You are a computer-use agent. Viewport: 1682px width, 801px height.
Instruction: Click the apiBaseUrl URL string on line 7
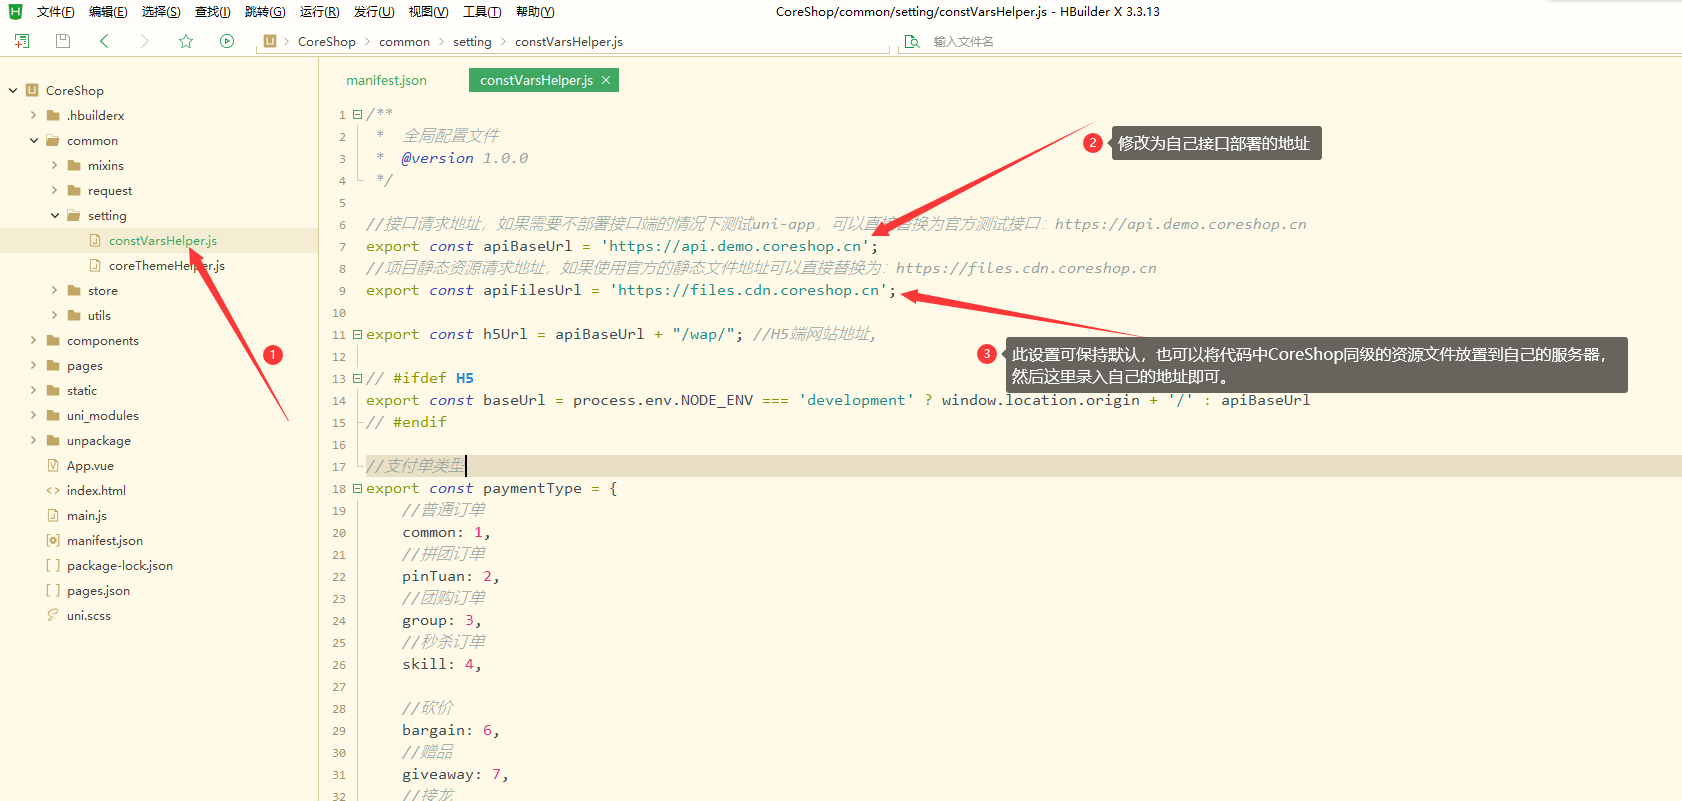[735, 247]
